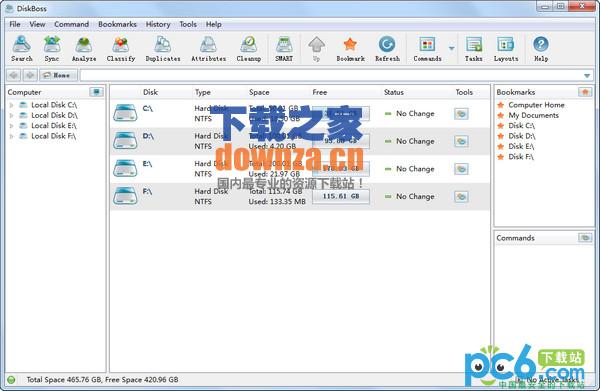Refresh the disk list
Image resolution: width=600 pixels, height=391 pixels.
pyautogui.click(x=387, y=49)
